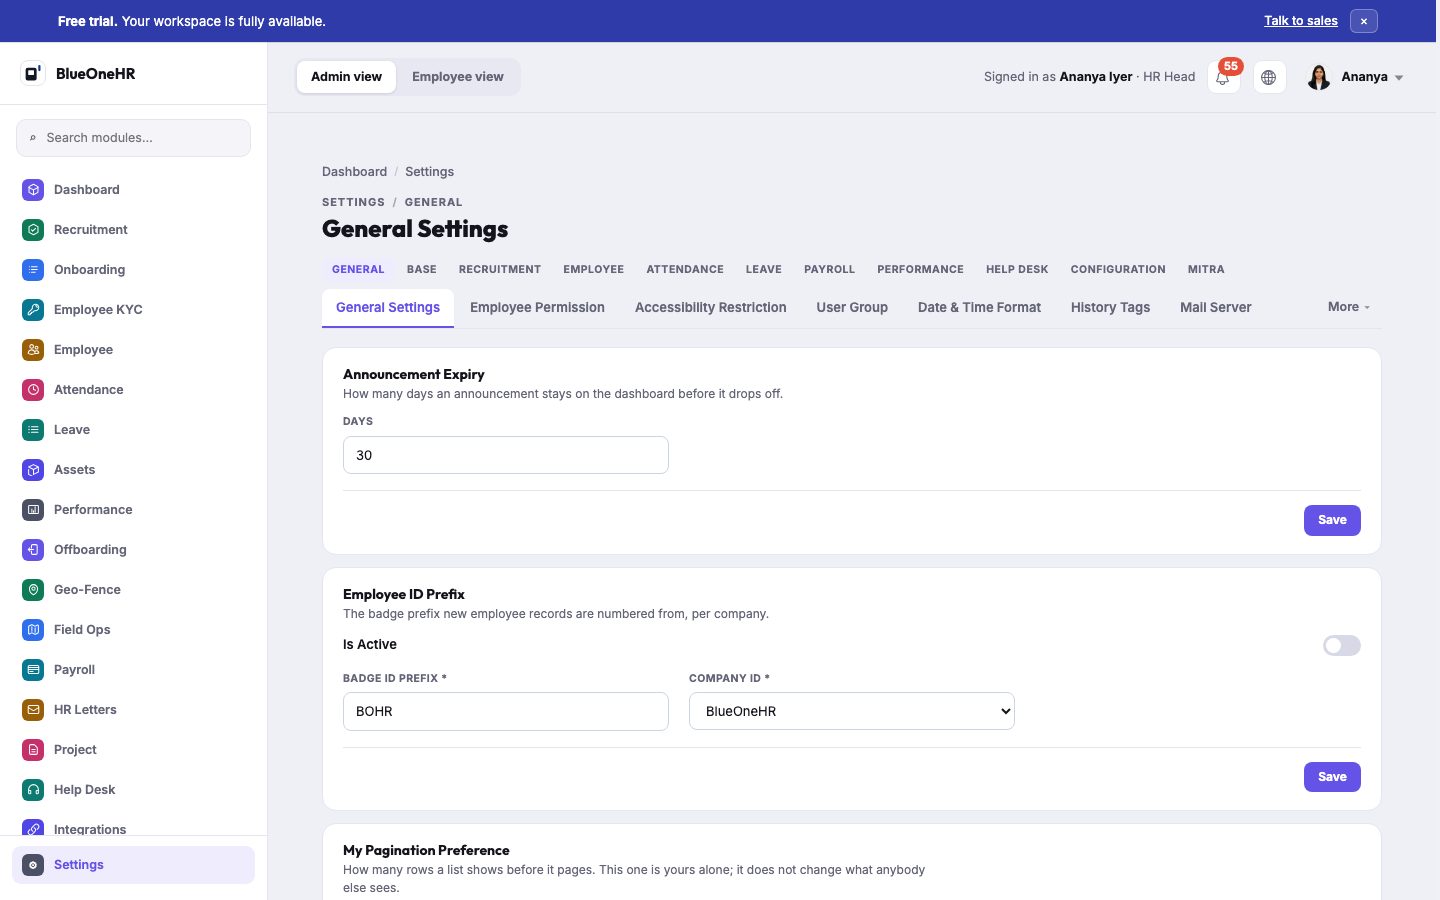Open the Assets module icon
The width and height of the screenshot is (1440, 900).
click(33, 470)
